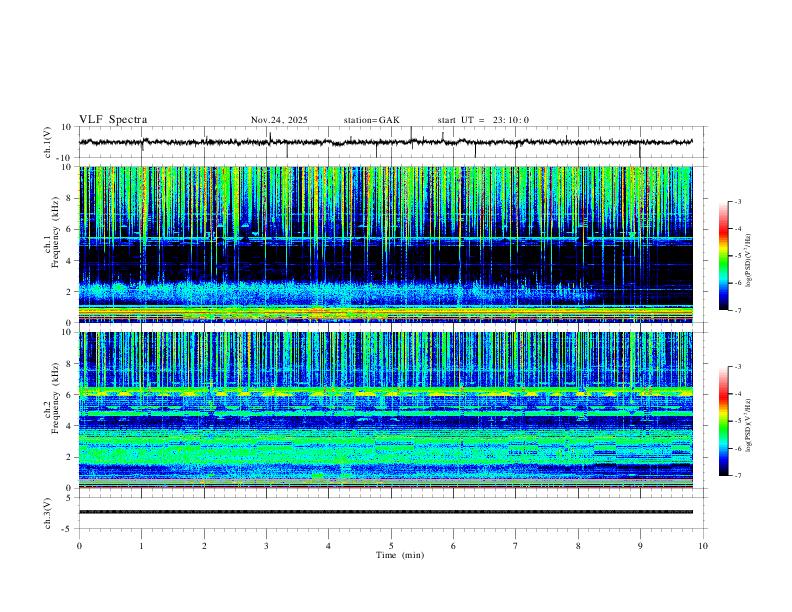Click the ch.1 voltage waveform trace
The height and width of the screenshot is (612, 792).
tap(386, 142)
